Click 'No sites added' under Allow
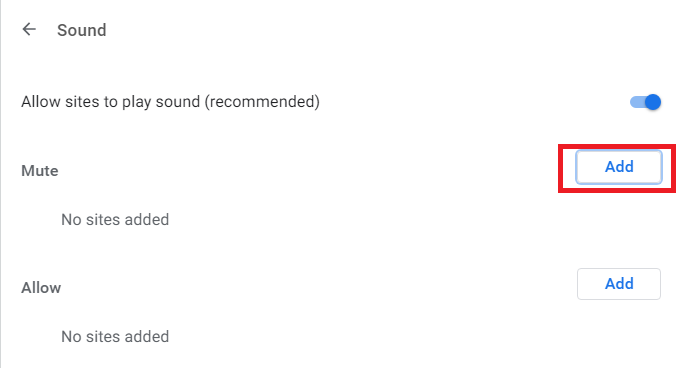The width and height of the screenshot is (681, 368). click(115, 336)
